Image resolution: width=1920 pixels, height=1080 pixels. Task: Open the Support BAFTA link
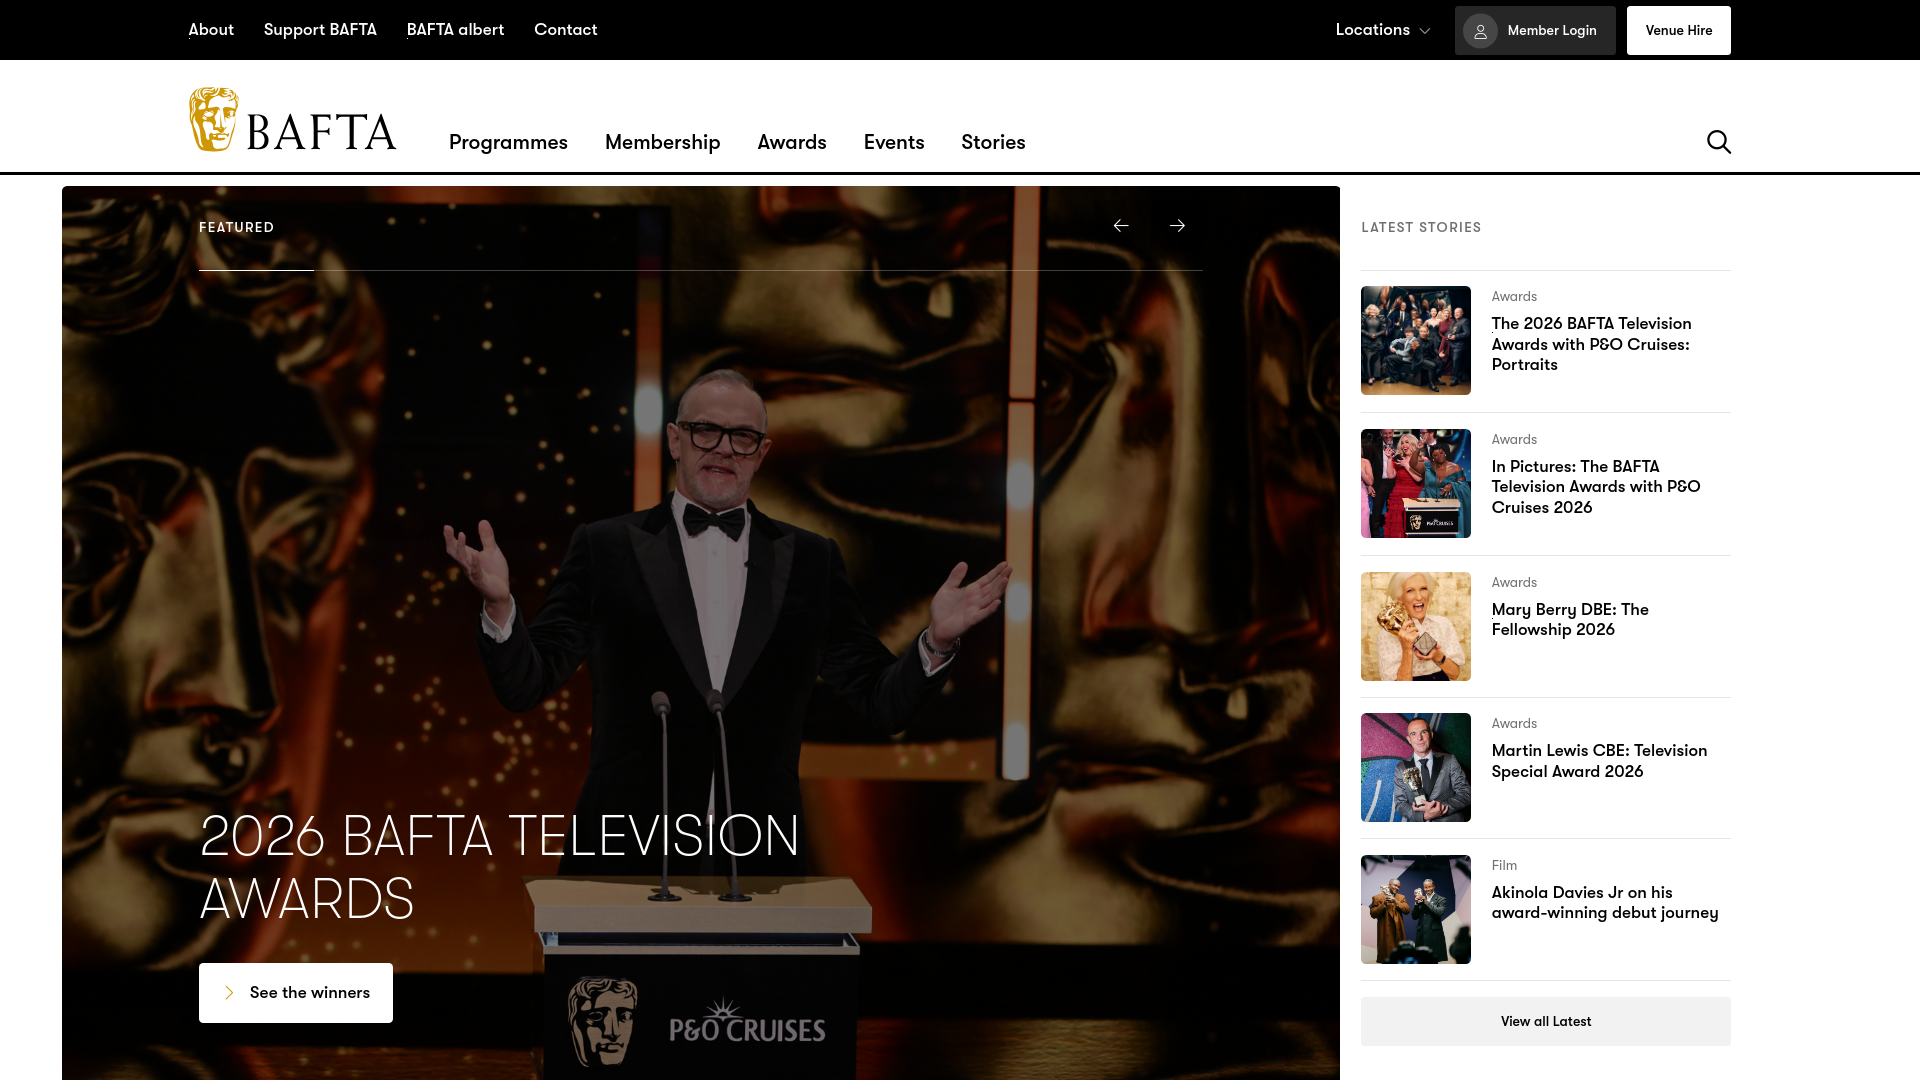[x=320, y=30]
